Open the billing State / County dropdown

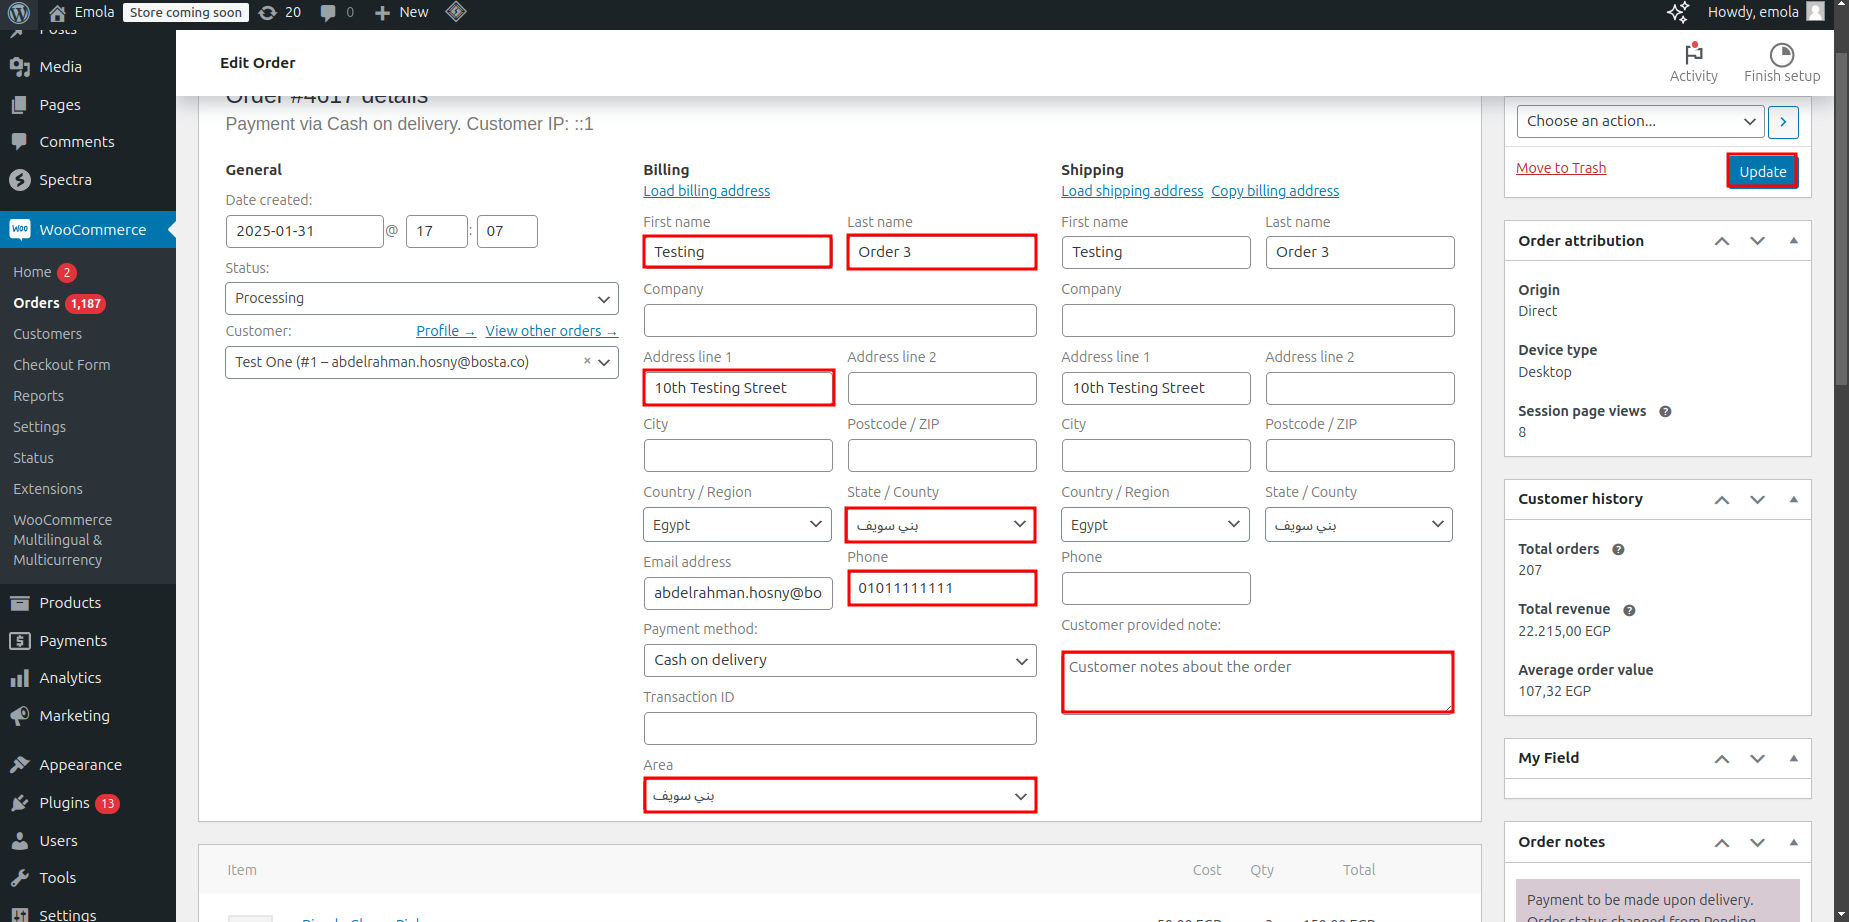tap(941, 525)
